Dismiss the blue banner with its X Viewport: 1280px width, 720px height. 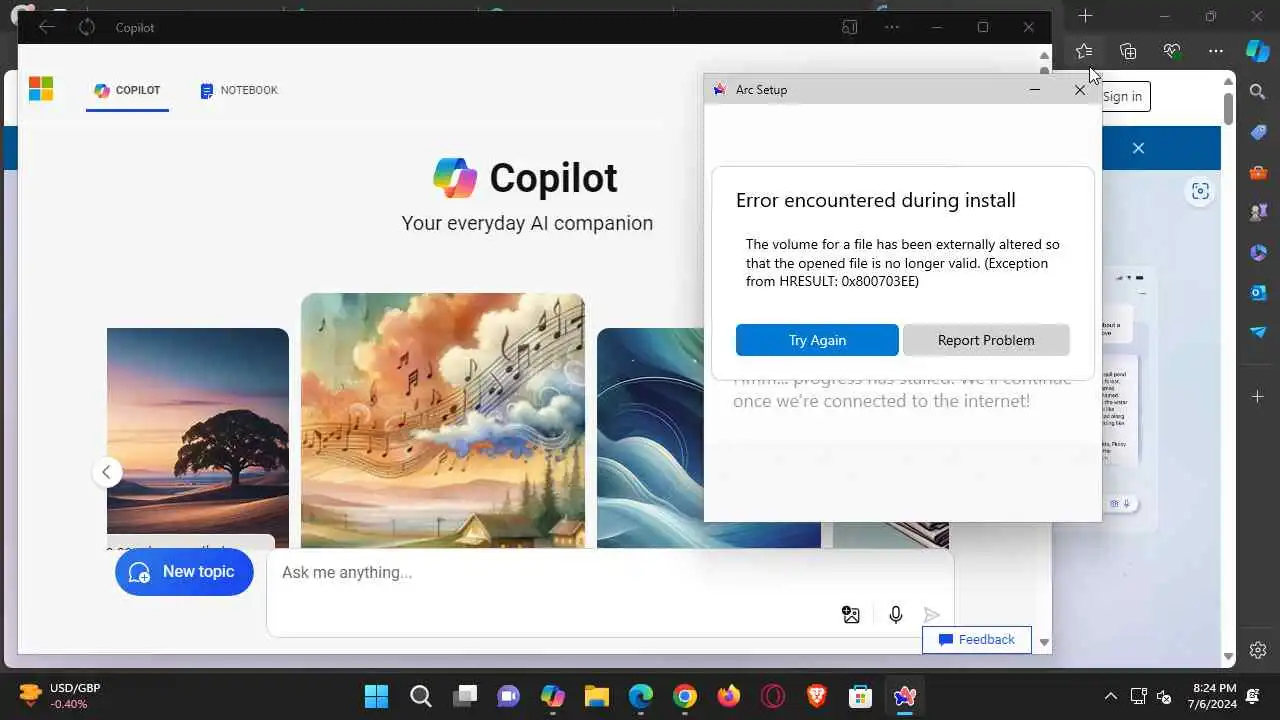pyautogui.click(x=1138, y=148)
